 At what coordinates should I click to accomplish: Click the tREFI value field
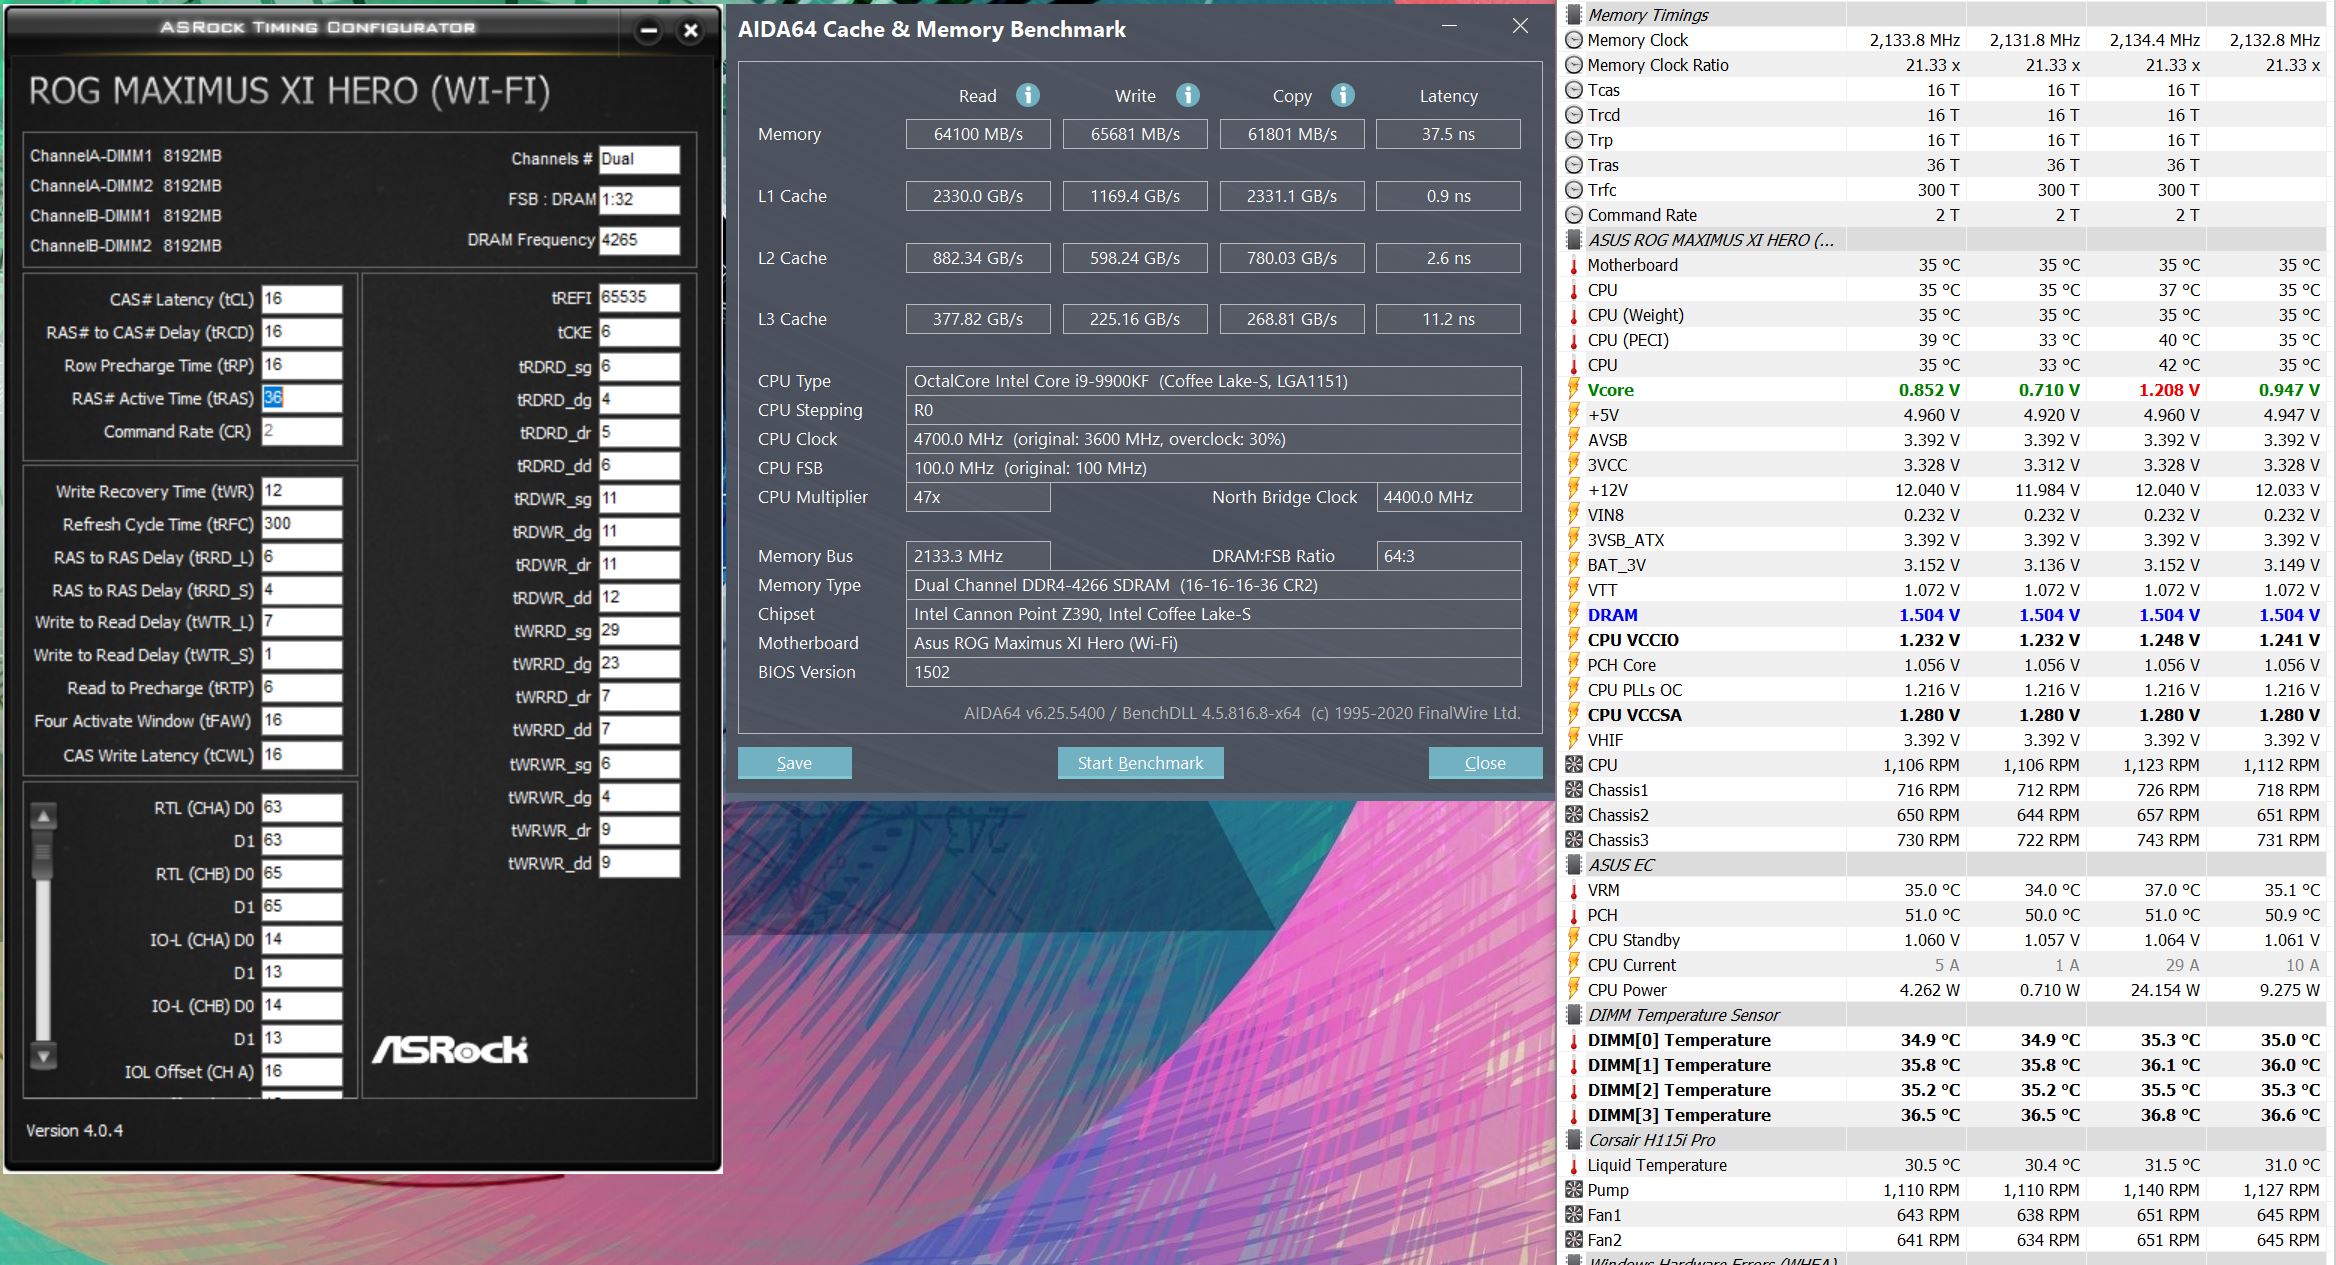[x=638, y=297]
